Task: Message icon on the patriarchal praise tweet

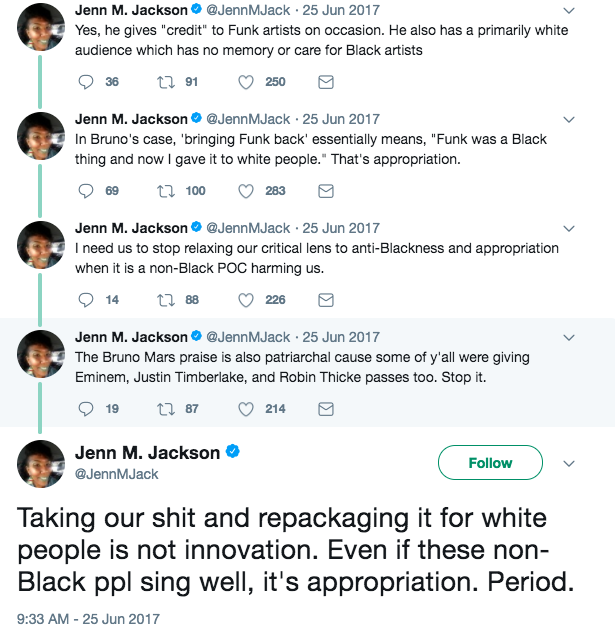Action: [326, 409]
